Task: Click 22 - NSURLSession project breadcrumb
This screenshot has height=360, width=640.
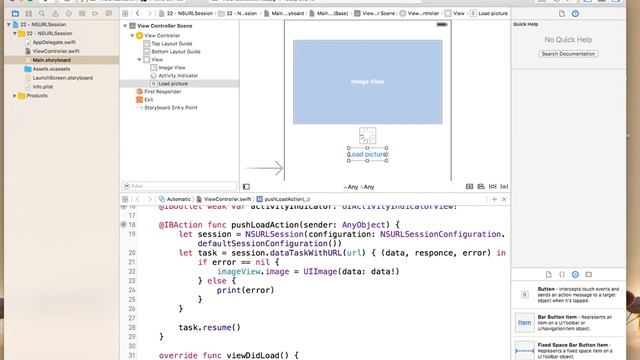Action: click(186, 13)
